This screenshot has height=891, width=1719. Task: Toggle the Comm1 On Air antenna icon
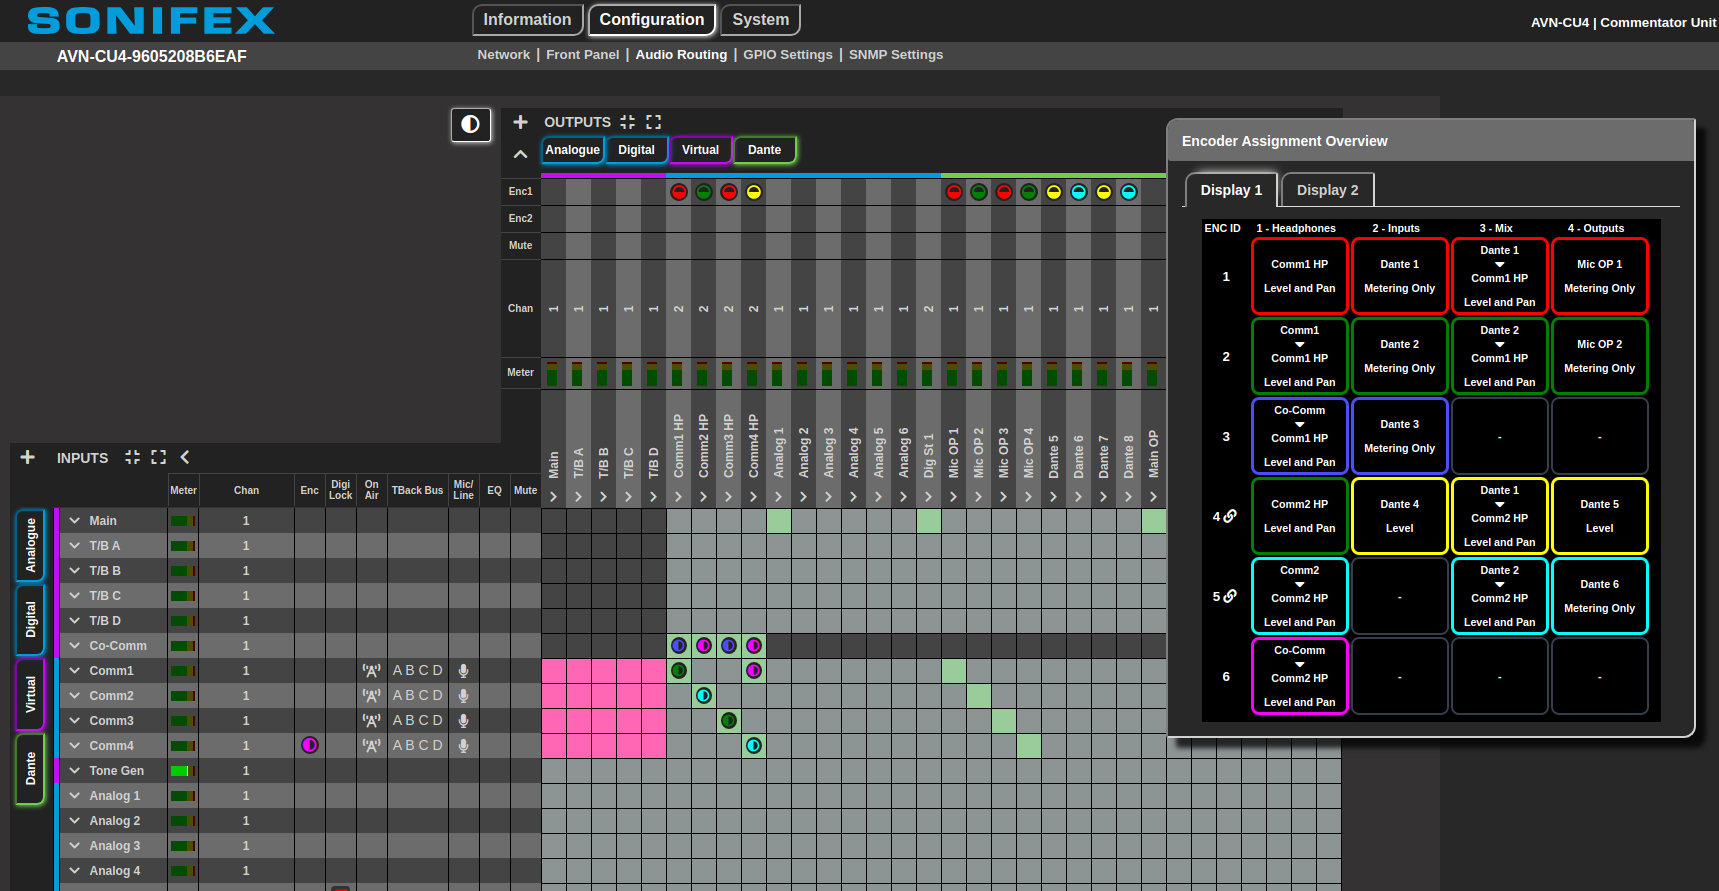[x=371, y=671]
